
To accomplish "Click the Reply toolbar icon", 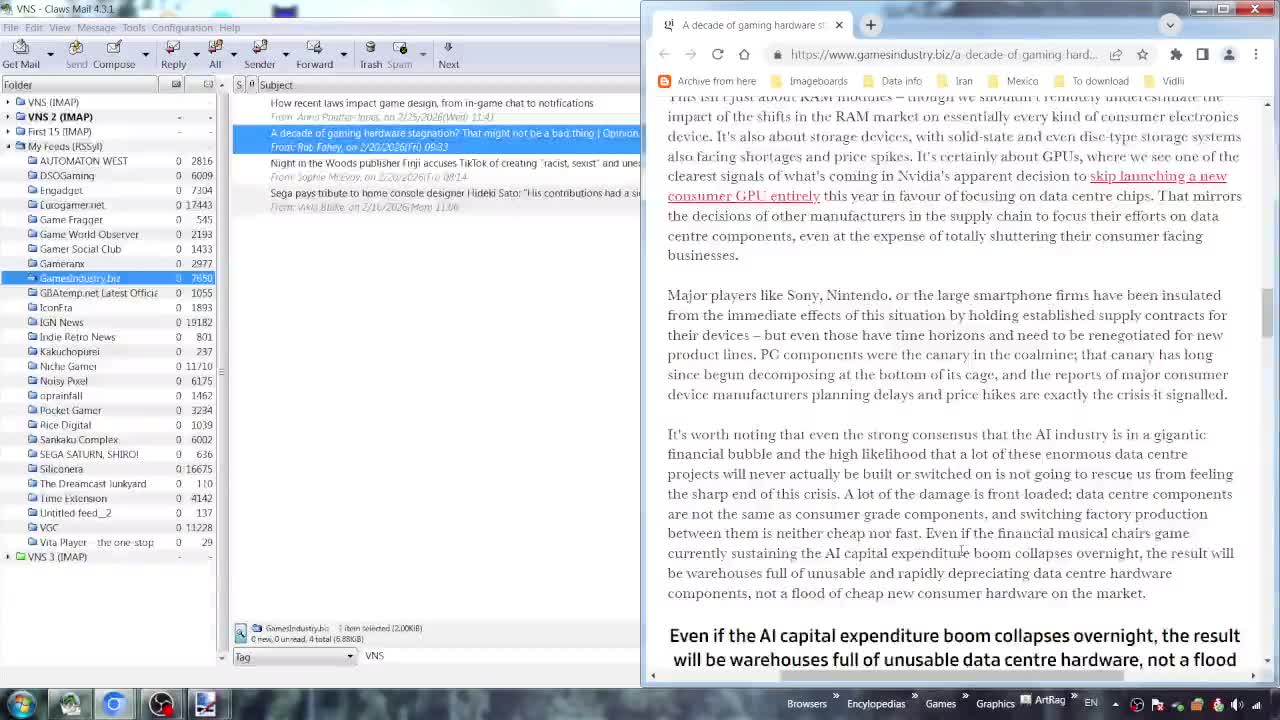I will click(x=173, y=54).
